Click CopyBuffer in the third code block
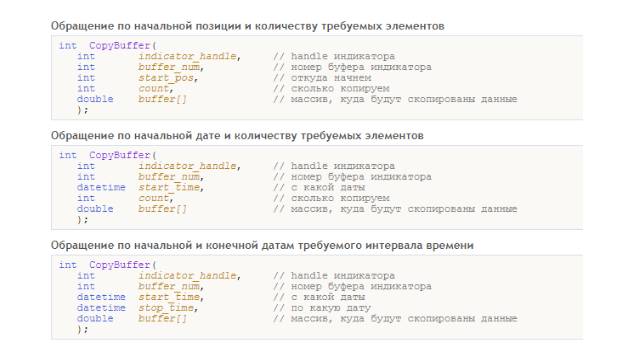The width and height of the screenshot is (640, 360). click(x=120, y=265)
